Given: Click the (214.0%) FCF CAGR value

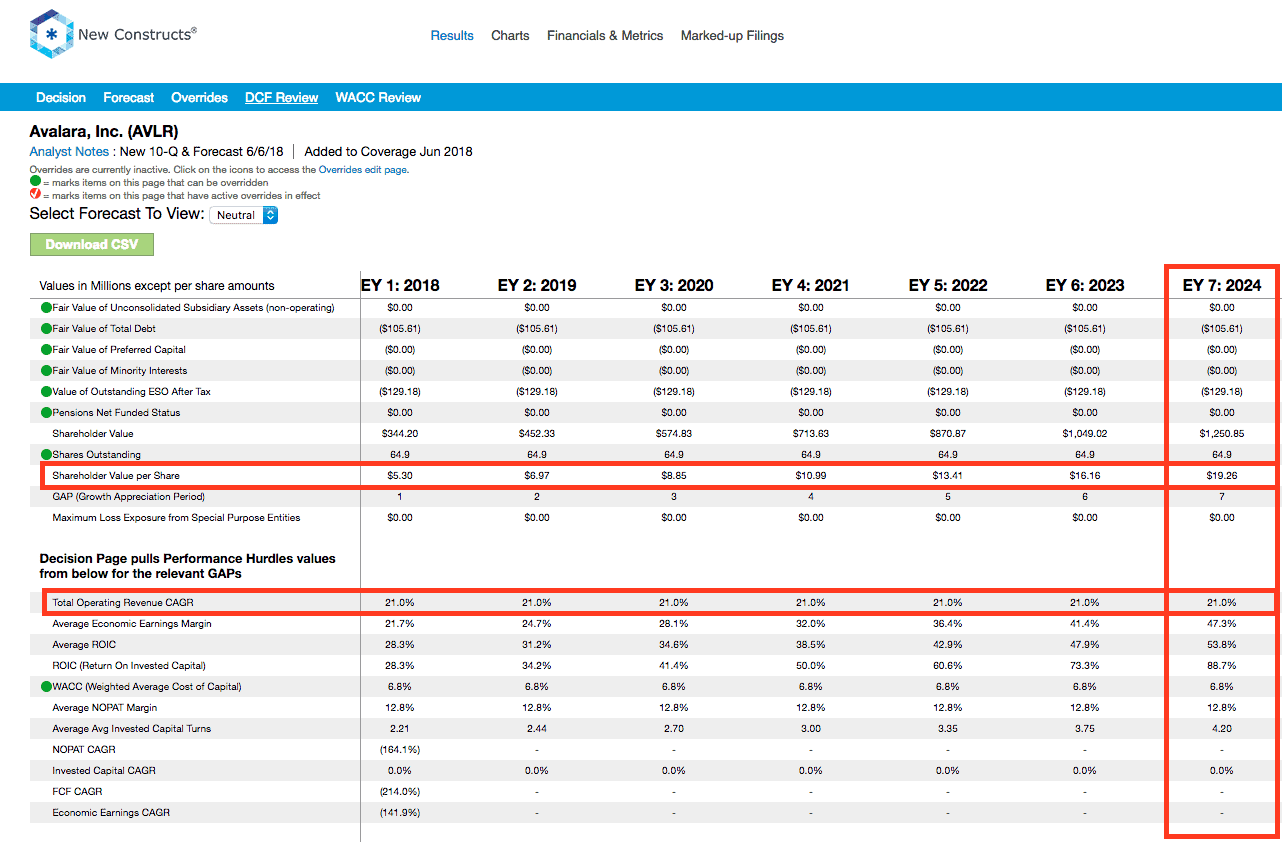Looking at the screenshot, I should (400, 791).
